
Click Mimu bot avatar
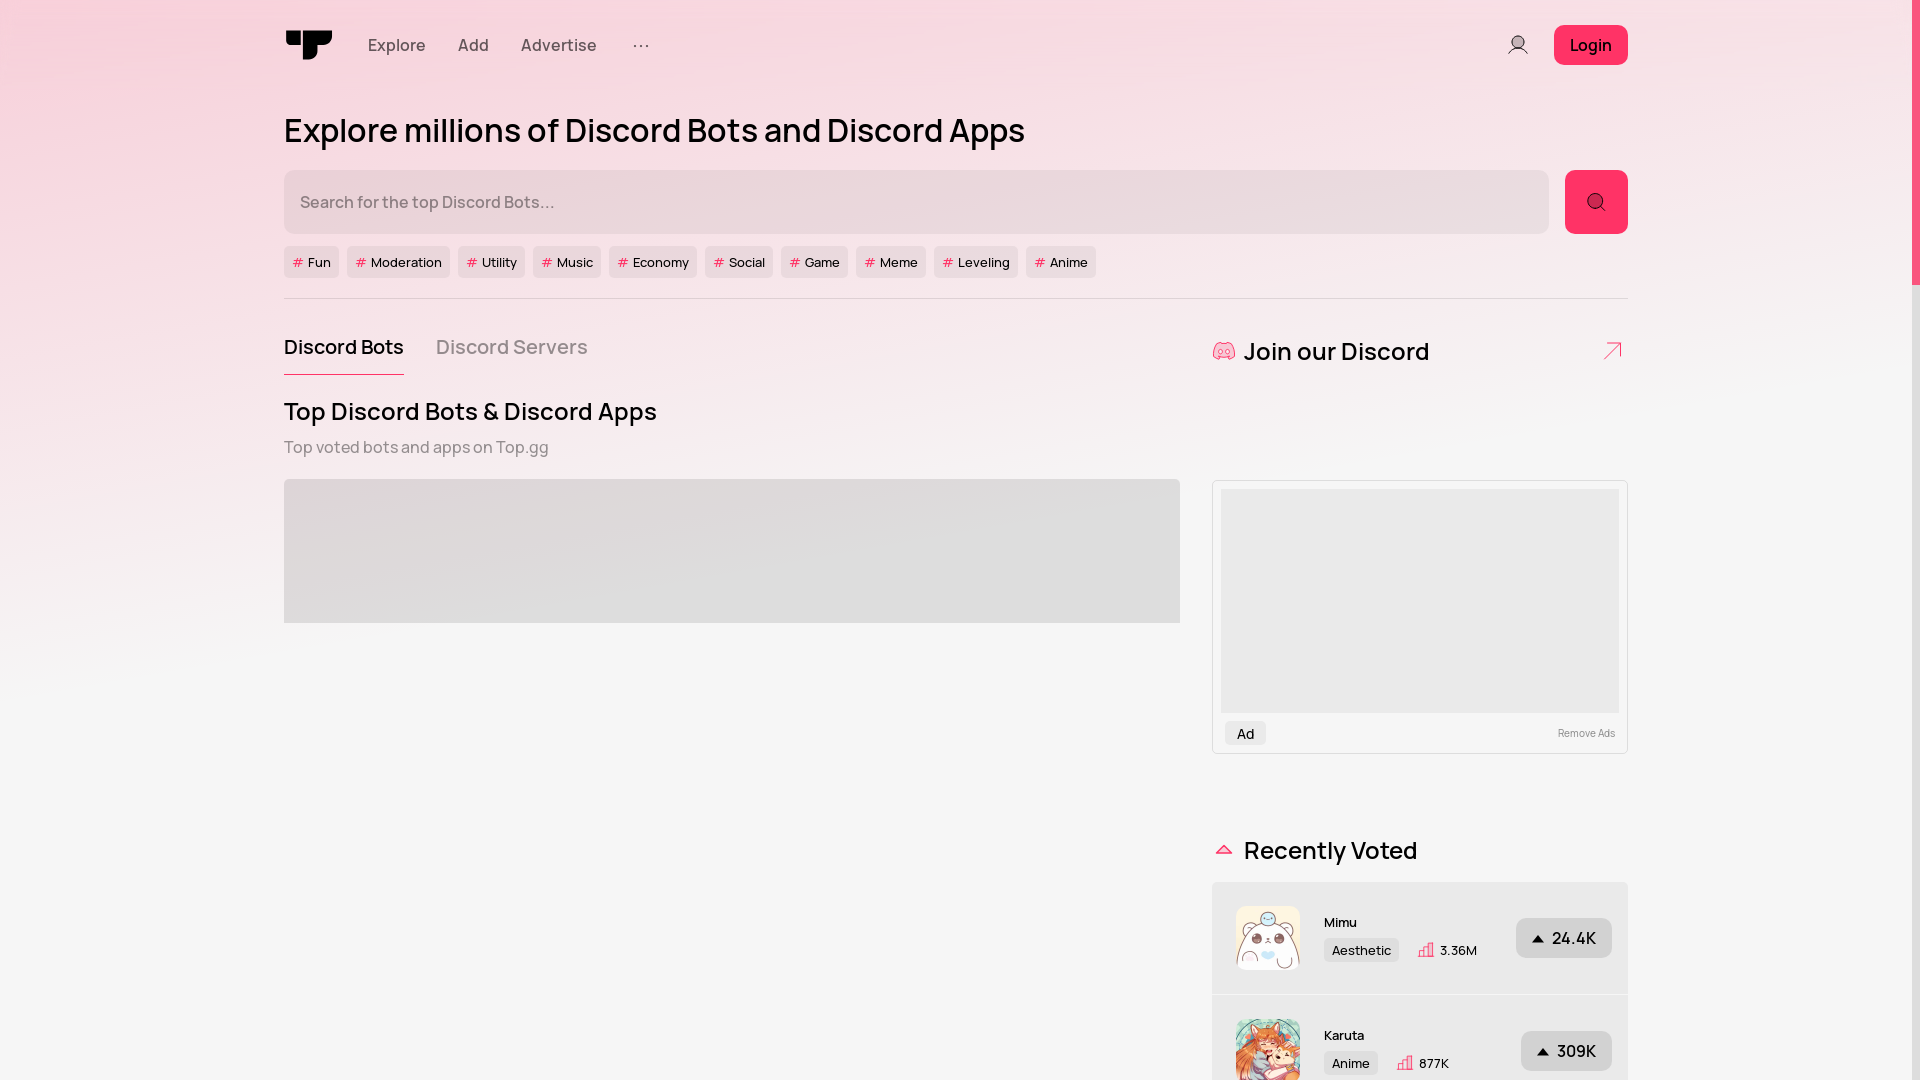click(x=1268, y=938)
